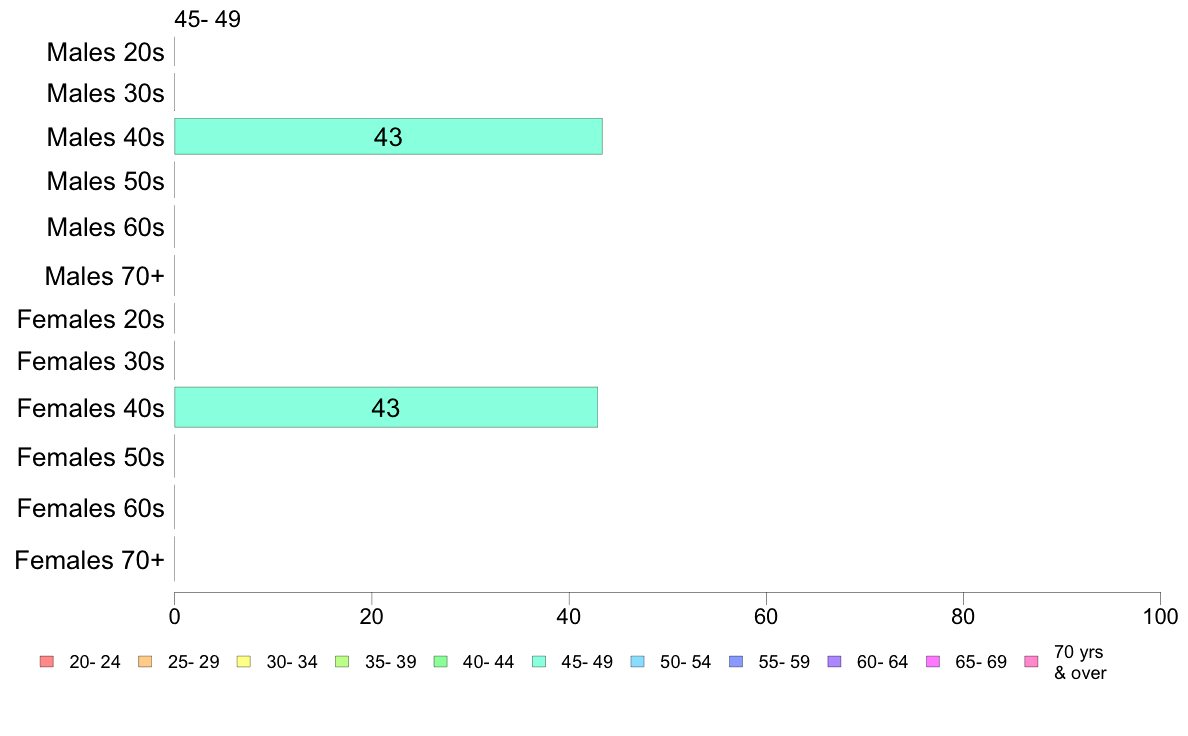Select the 50- 54 sky blue swatch

[638, 662]
